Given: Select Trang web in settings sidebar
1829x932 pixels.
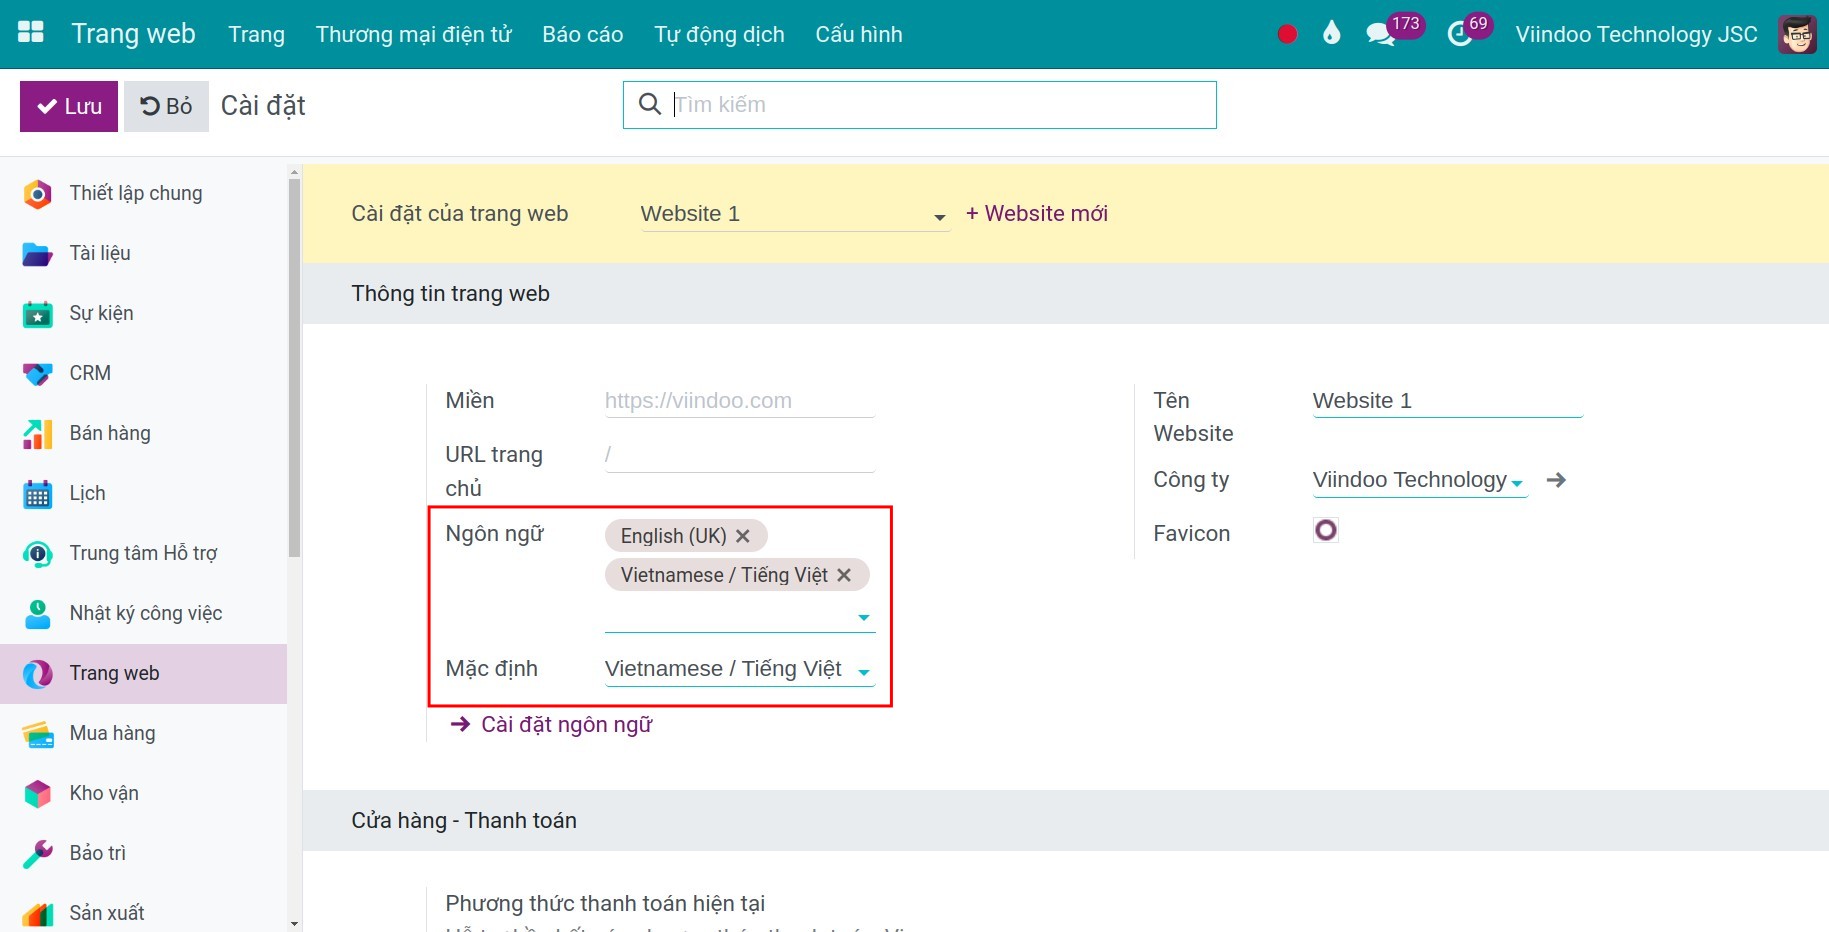Looking at the screenshot, I should (144, 673).
